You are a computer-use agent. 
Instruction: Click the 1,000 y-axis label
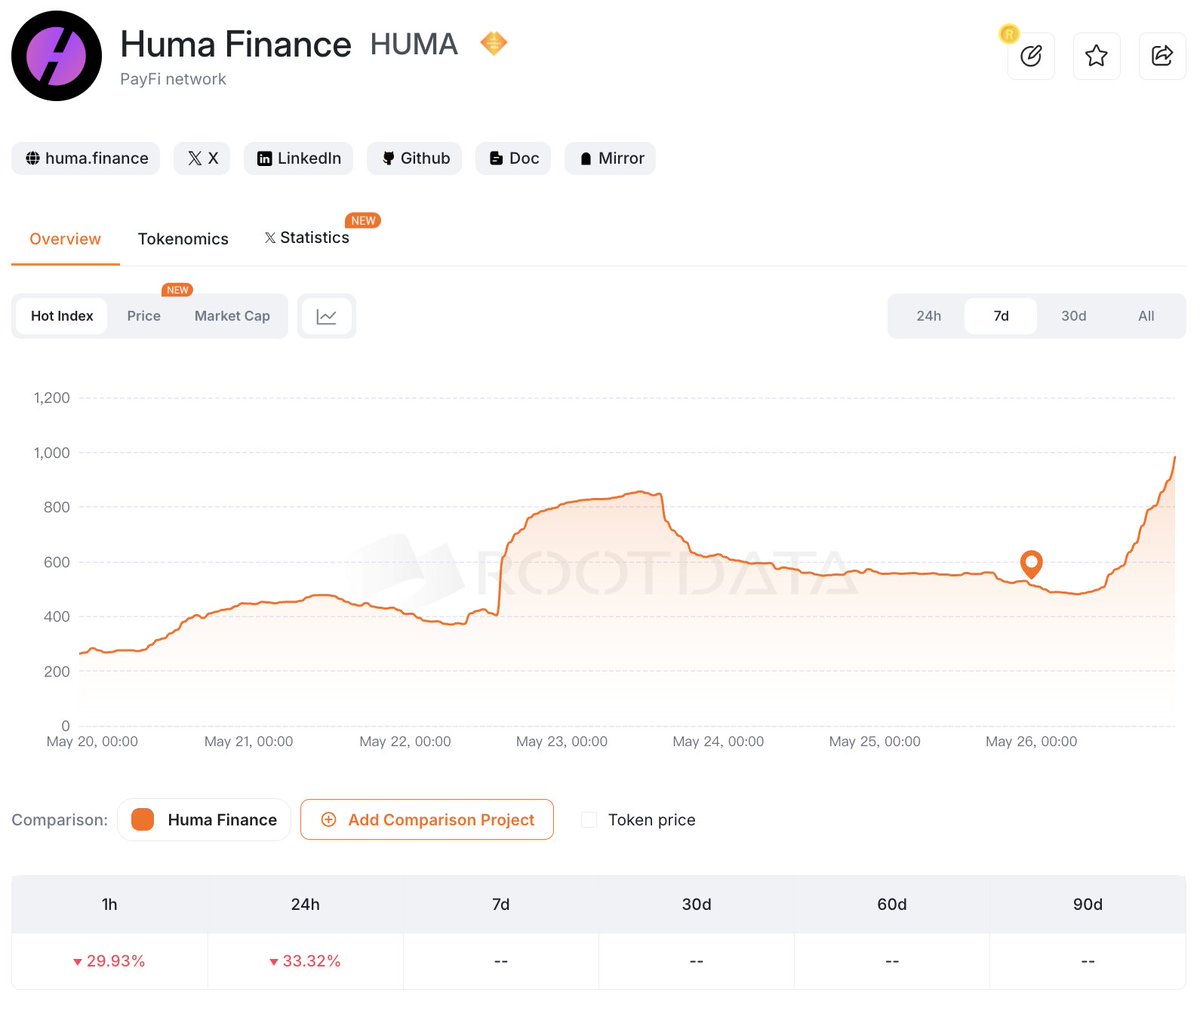coord(52,453)
